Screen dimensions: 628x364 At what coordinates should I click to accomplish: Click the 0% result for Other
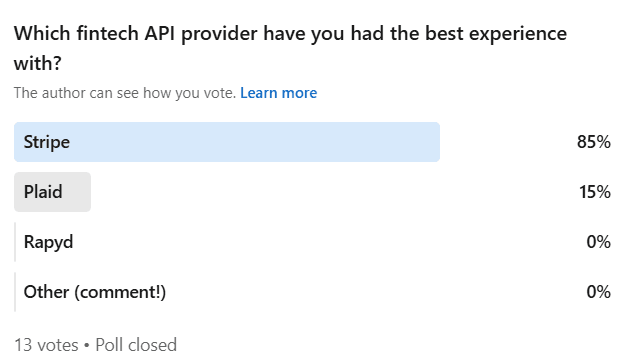click(x=598, y=292)
